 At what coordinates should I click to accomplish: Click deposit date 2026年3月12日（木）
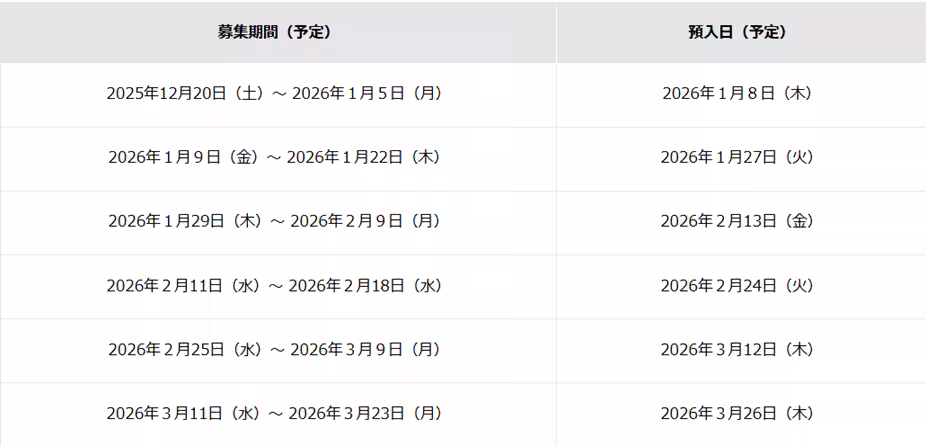(737, 350)
